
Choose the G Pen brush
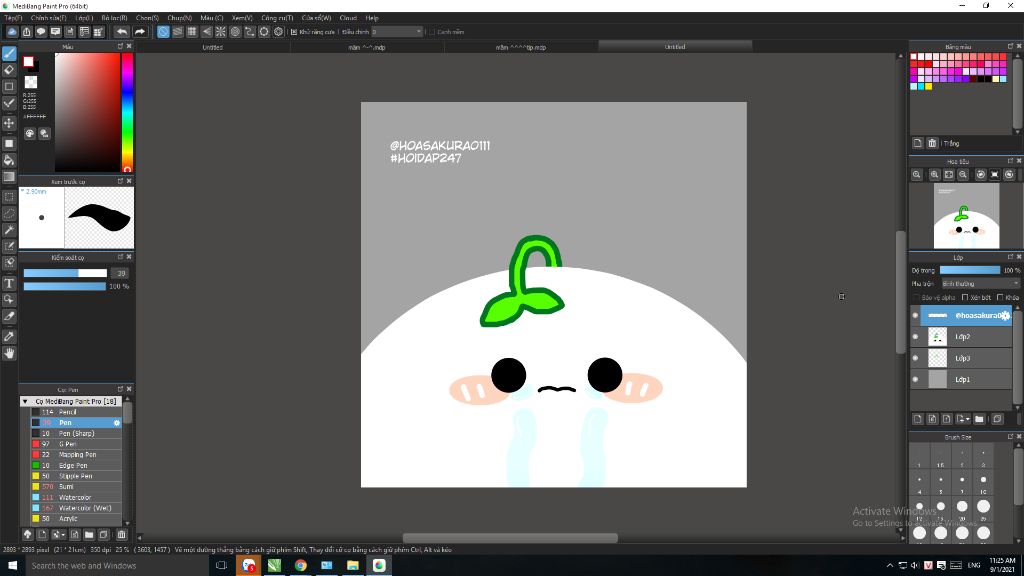[66, 444]
